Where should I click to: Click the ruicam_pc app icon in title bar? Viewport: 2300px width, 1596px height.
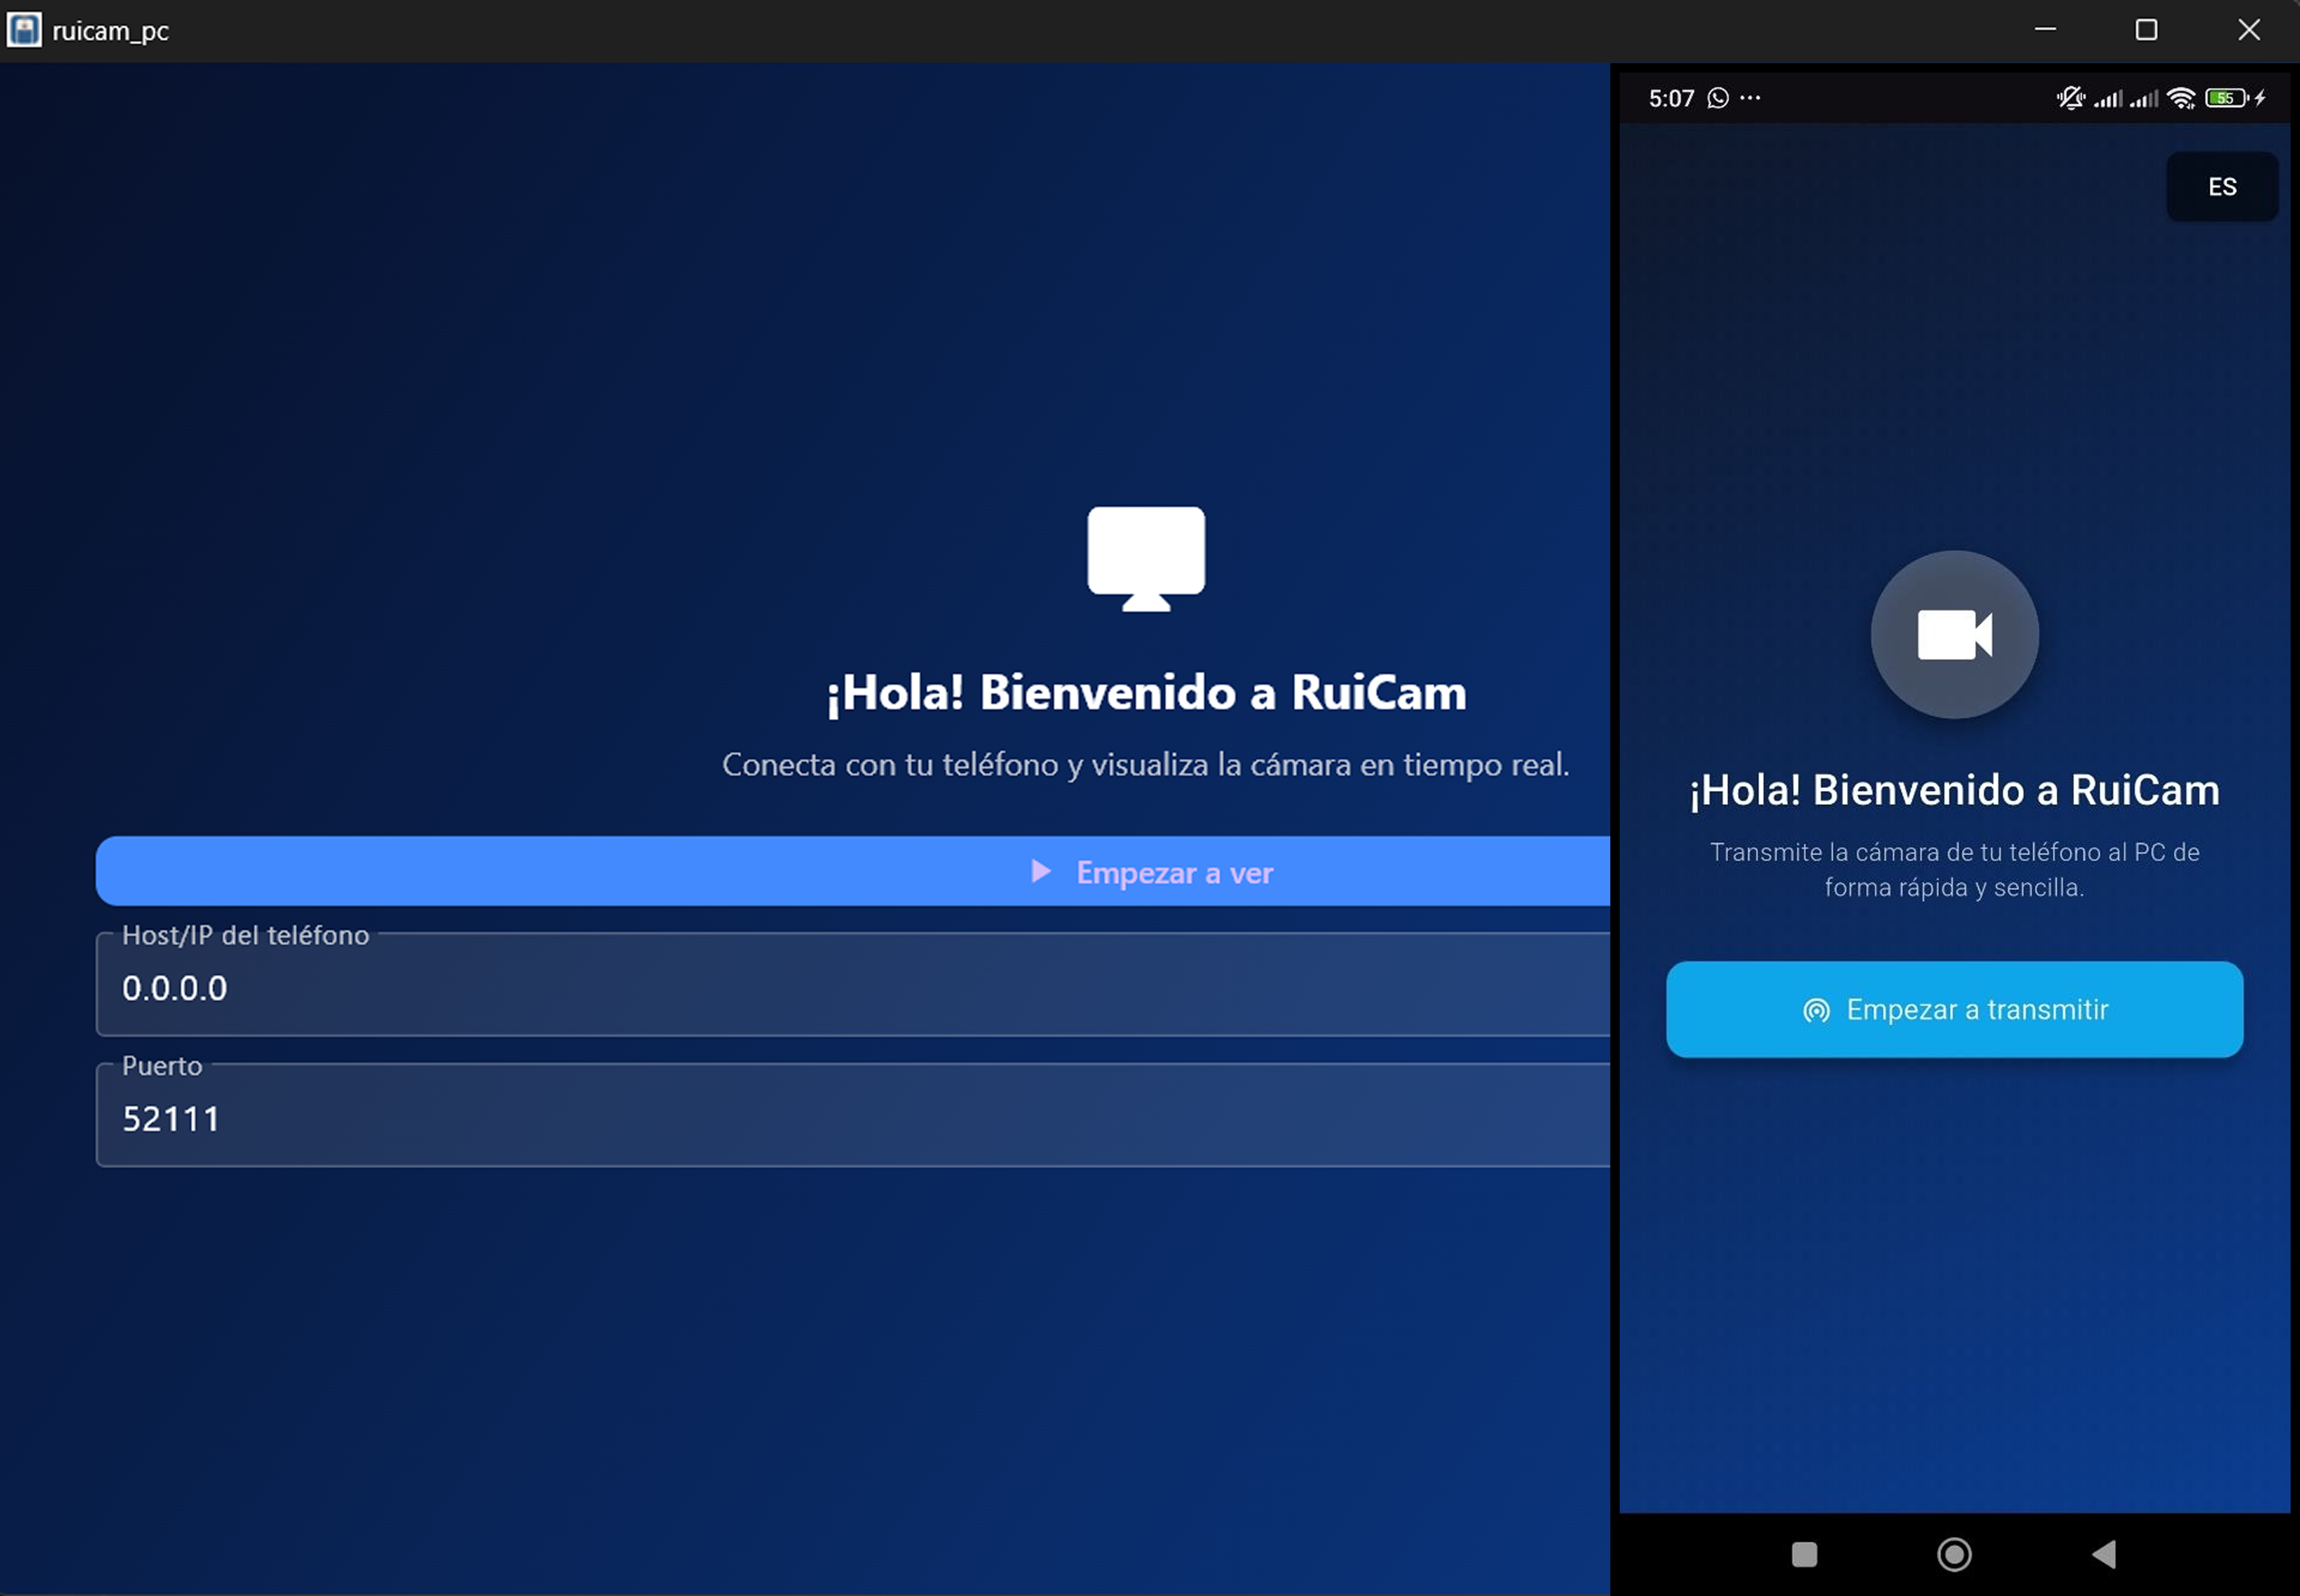coord(24,30)
